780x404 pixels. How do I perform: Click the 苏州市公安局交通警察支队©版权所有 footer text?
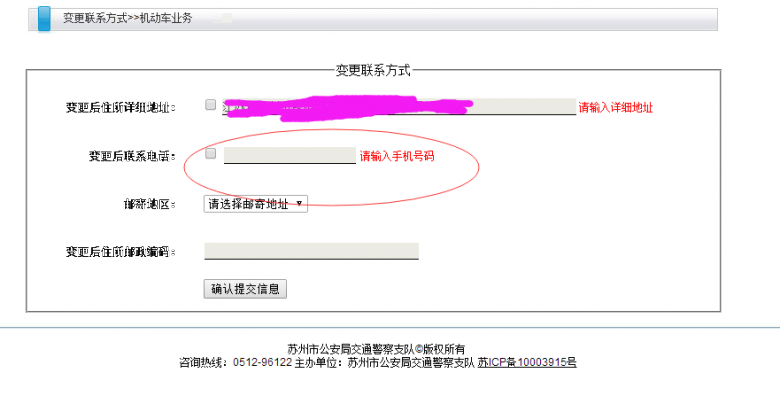click(376, 349)
